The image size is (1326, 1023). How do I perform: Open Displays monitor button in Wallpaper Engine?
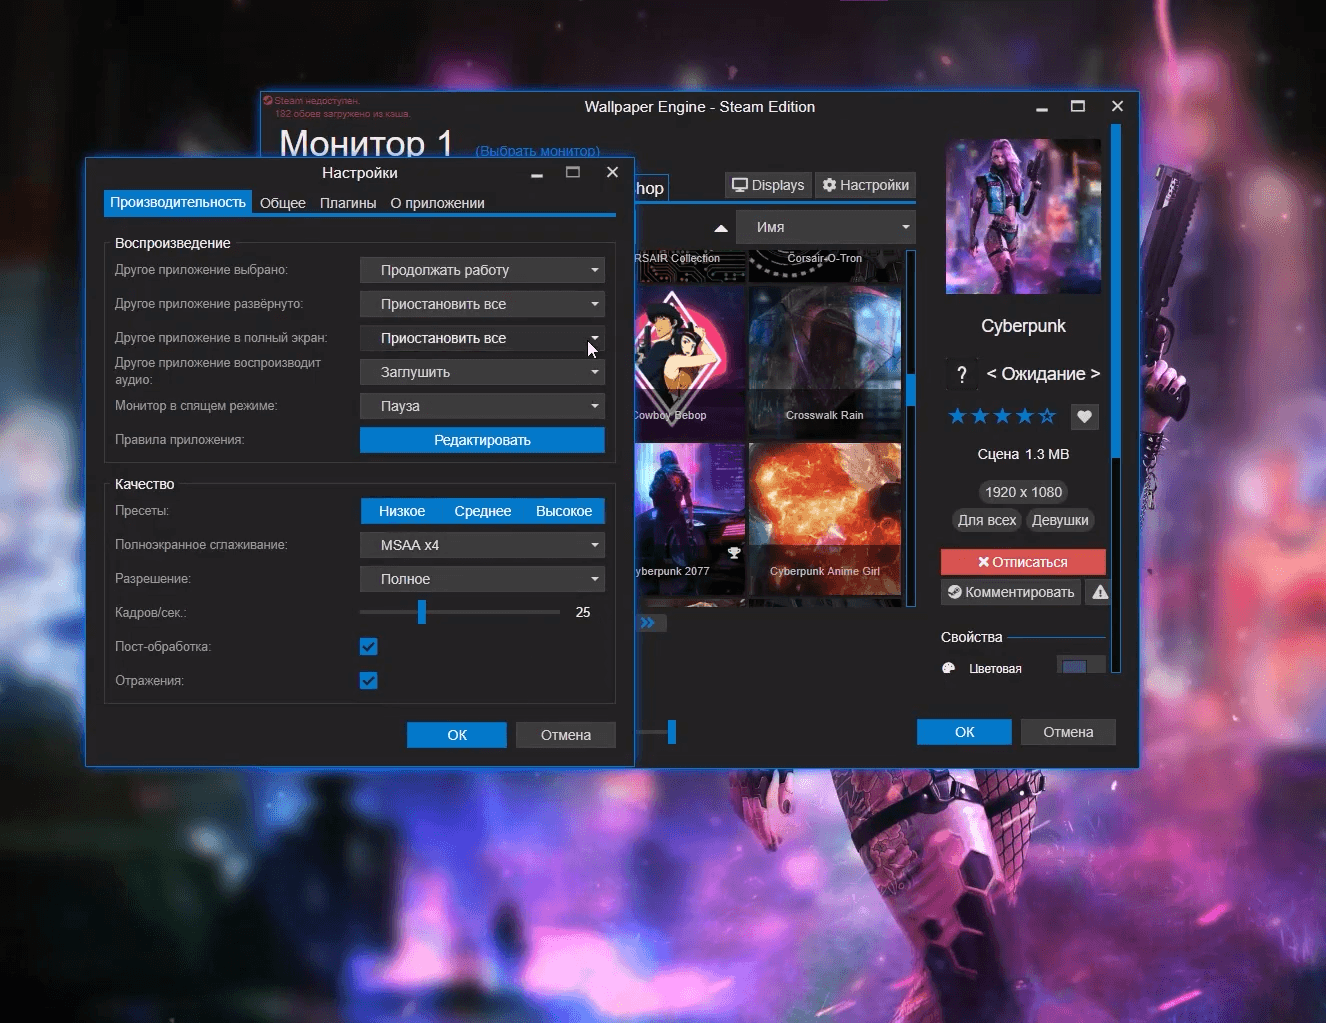[768, 185]
